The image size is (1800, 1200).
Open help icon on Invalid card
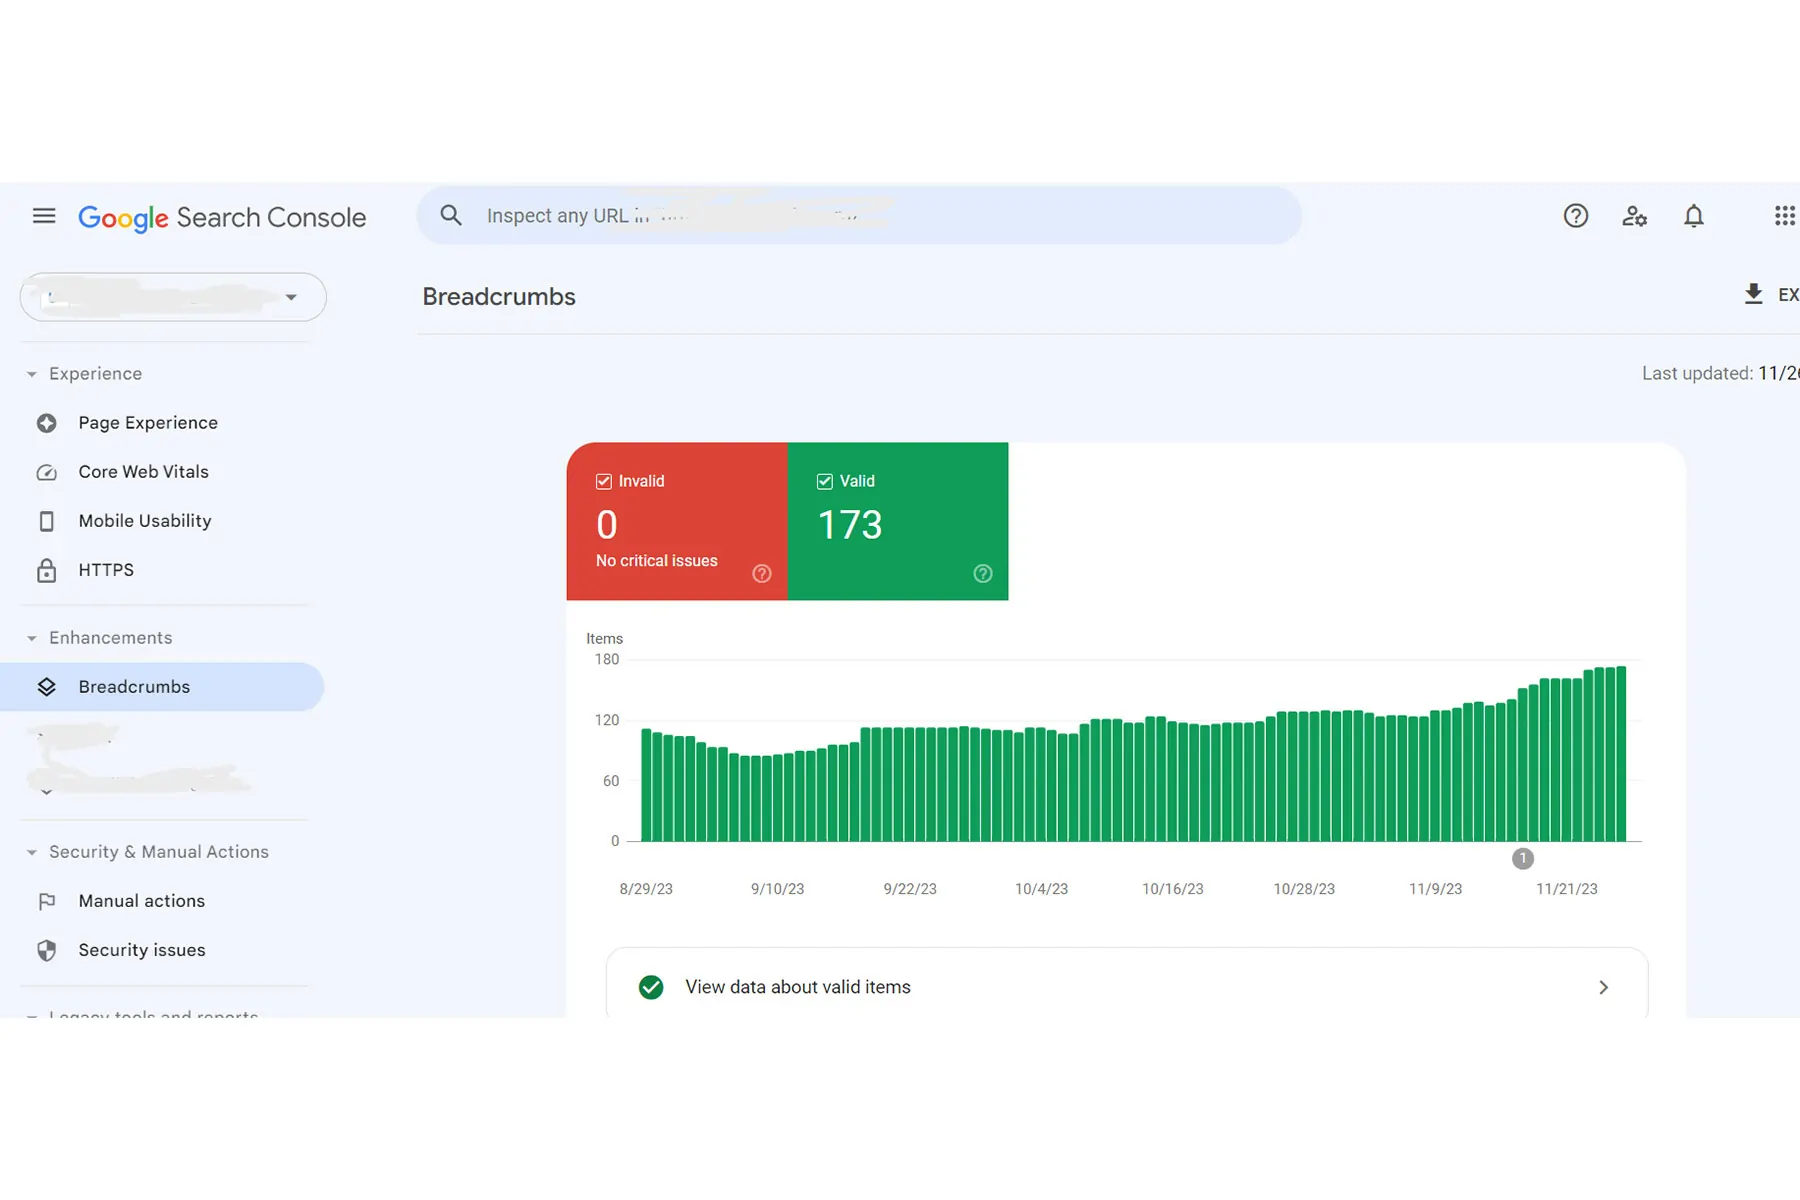tap(762, 574)
